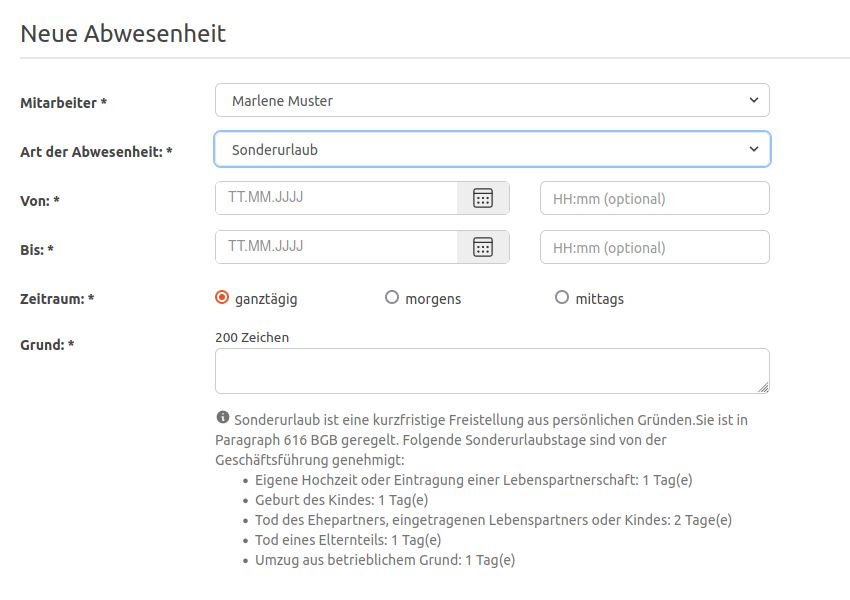Click the resize grip of Grund textarea
This screenshot has width=850, height=600.
pyautogui.click(x=763, y=387)
